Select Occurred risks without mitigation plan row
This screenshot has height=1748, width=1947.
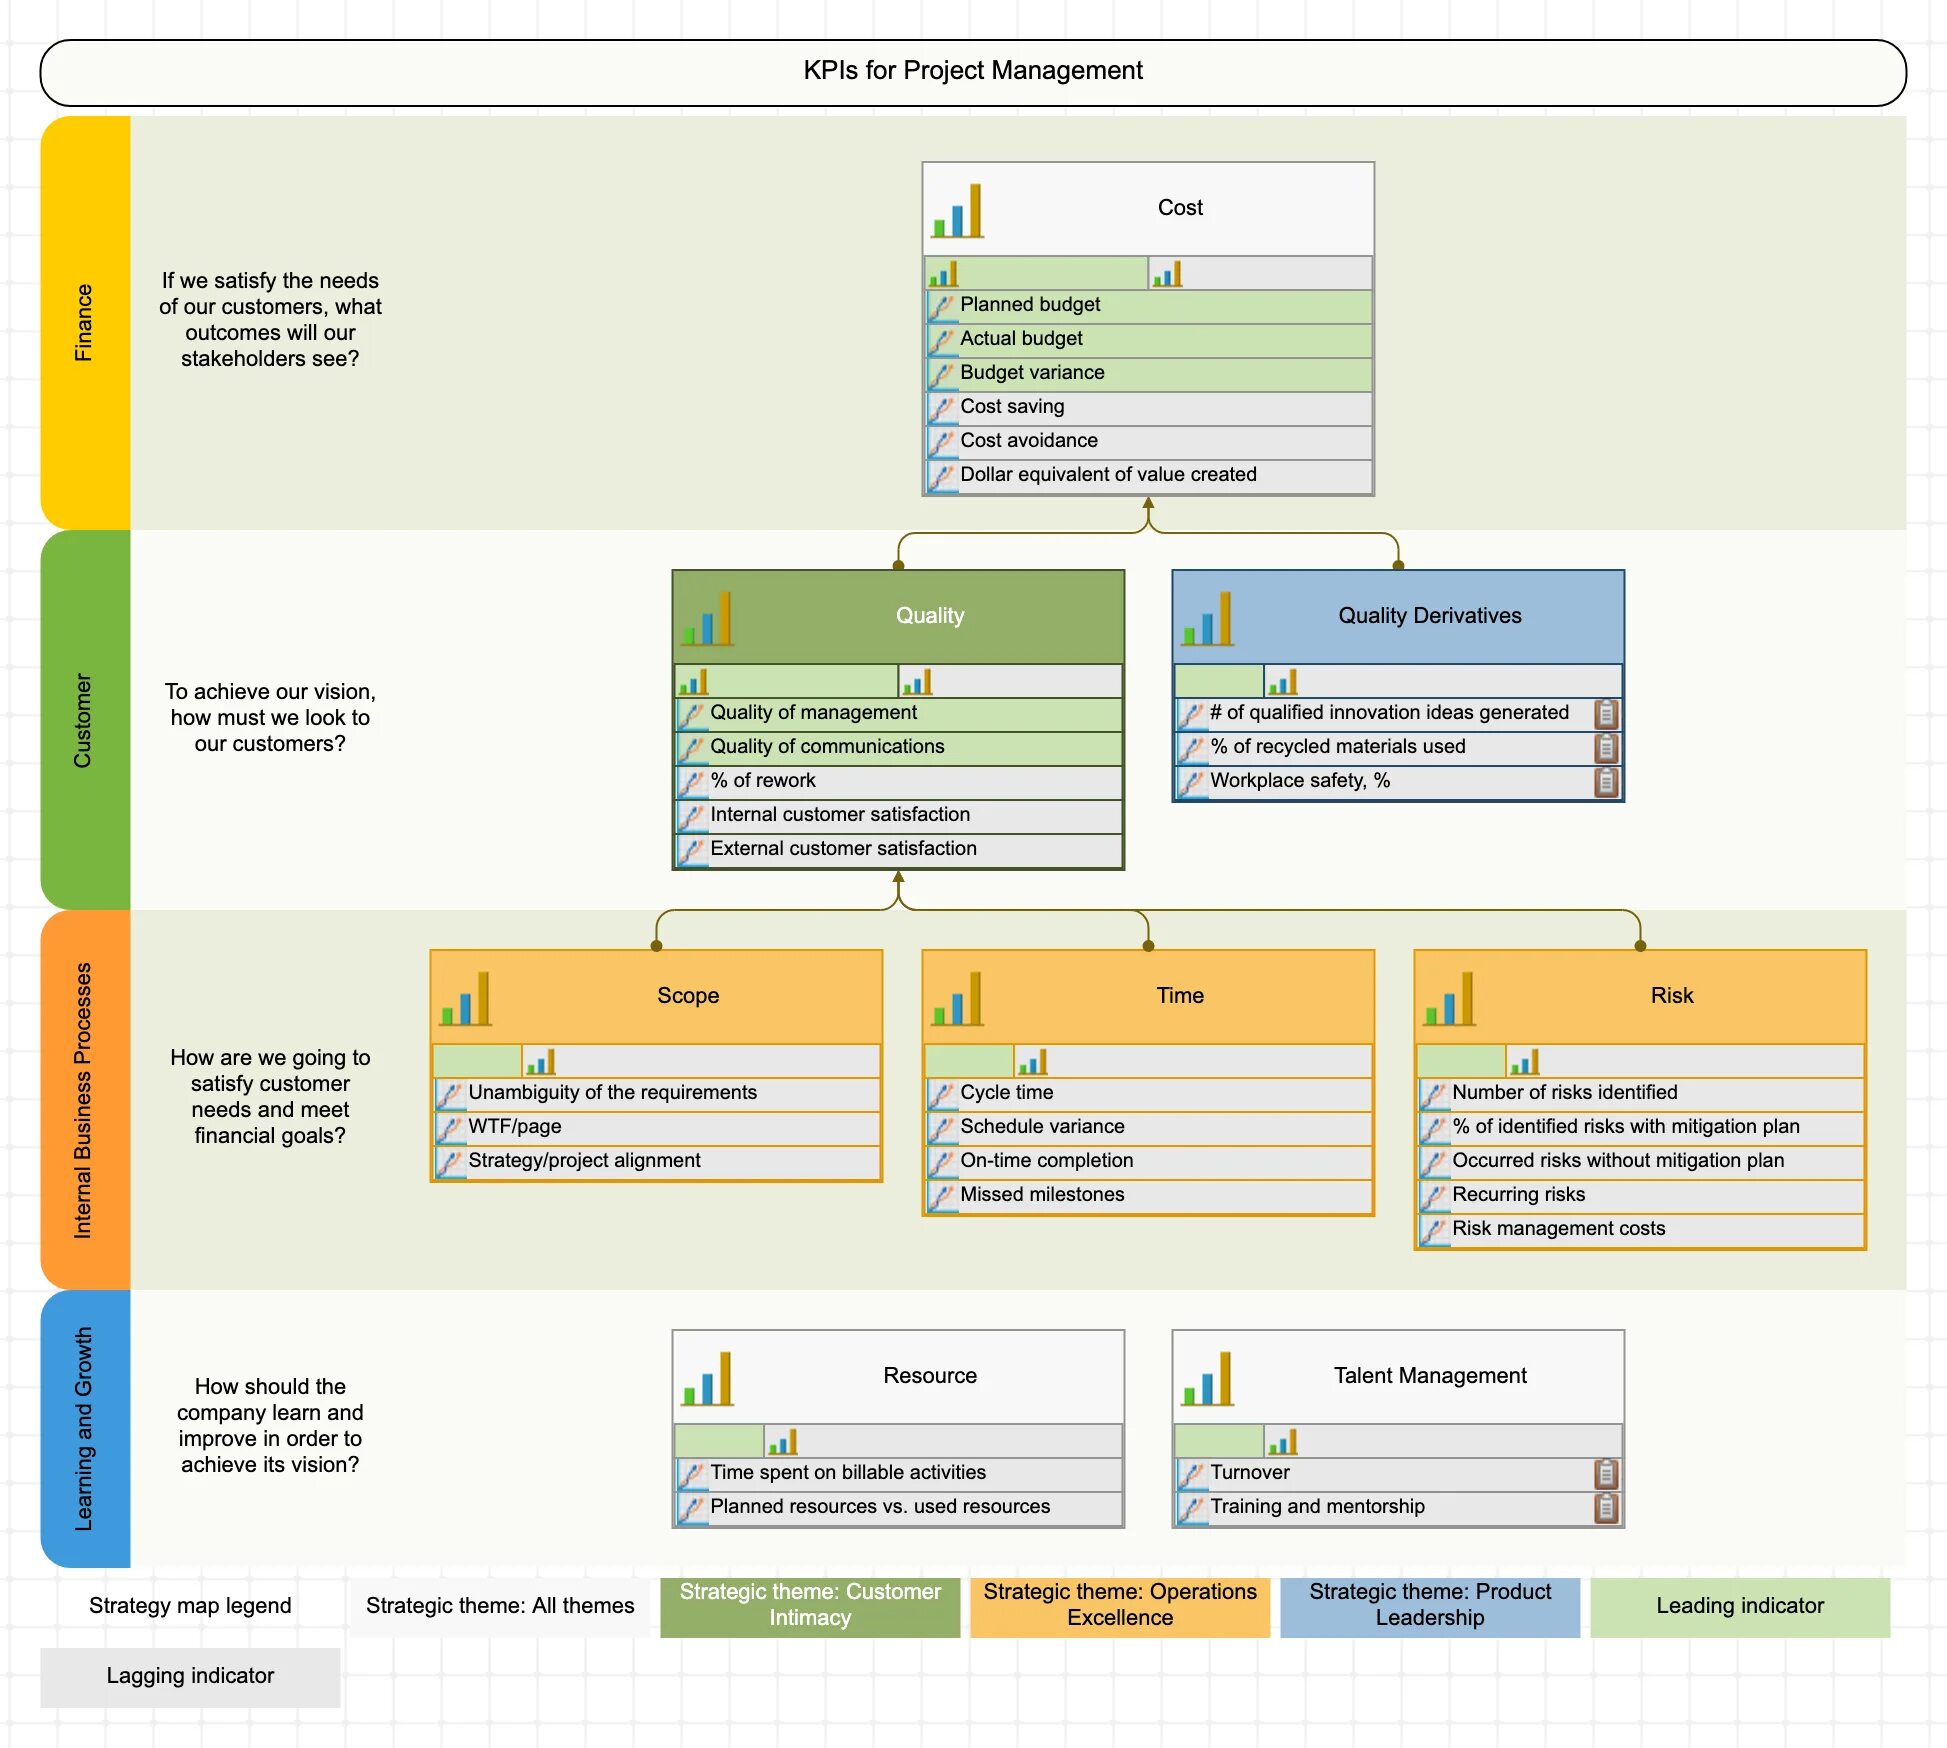click(1640, 1162)
